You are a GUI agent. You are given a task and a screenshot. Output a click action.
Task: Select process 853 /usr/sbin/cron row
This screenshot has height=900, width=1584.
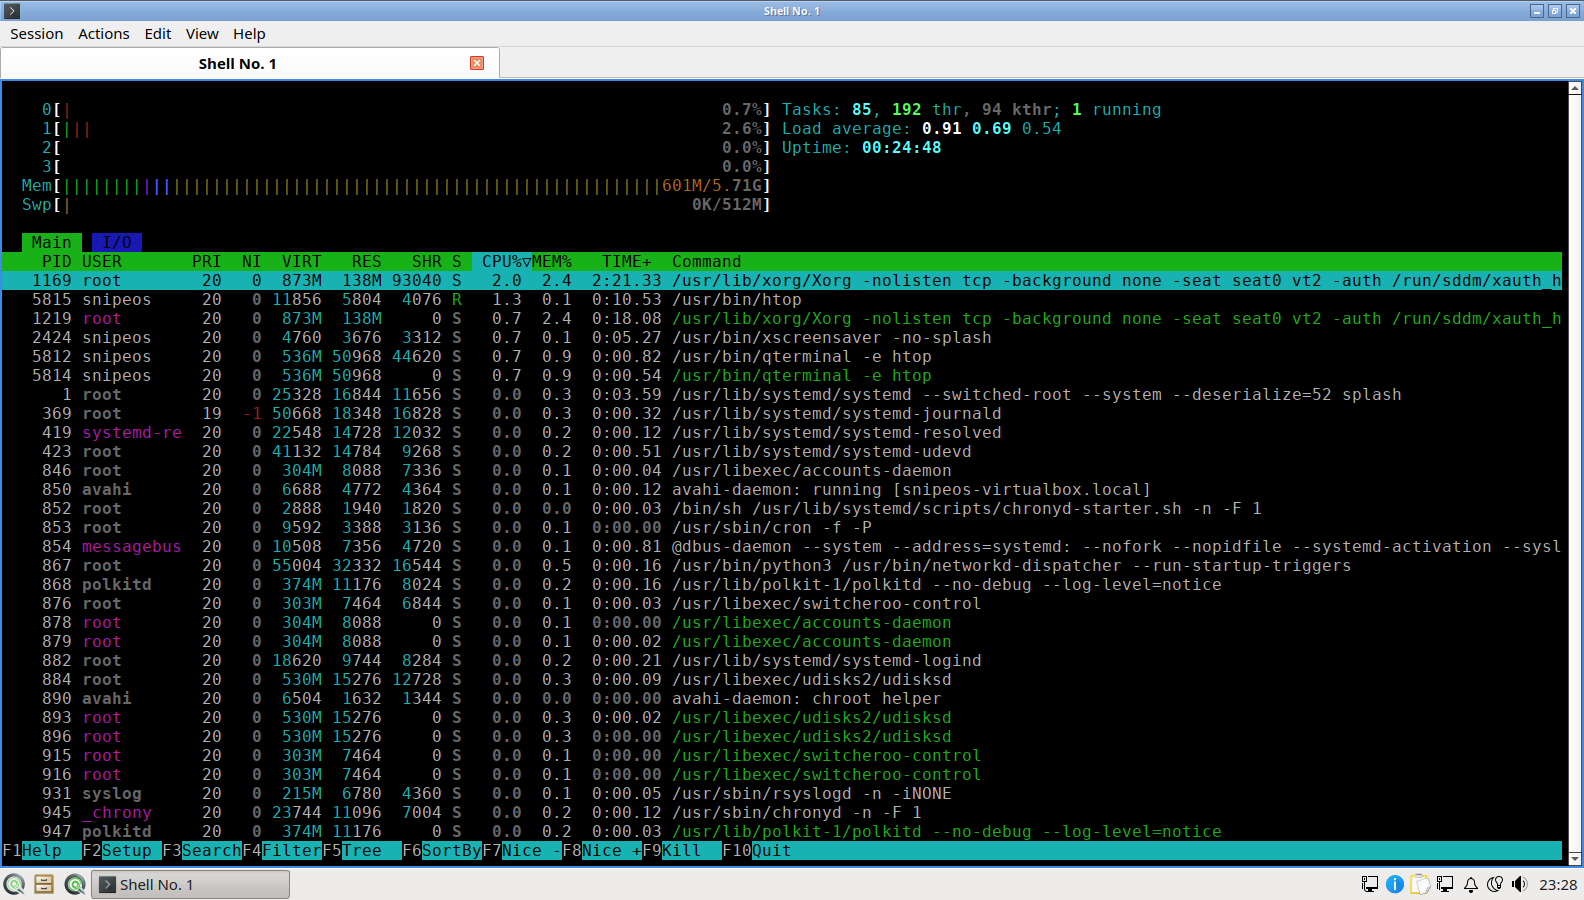click(x=782, y=528)
